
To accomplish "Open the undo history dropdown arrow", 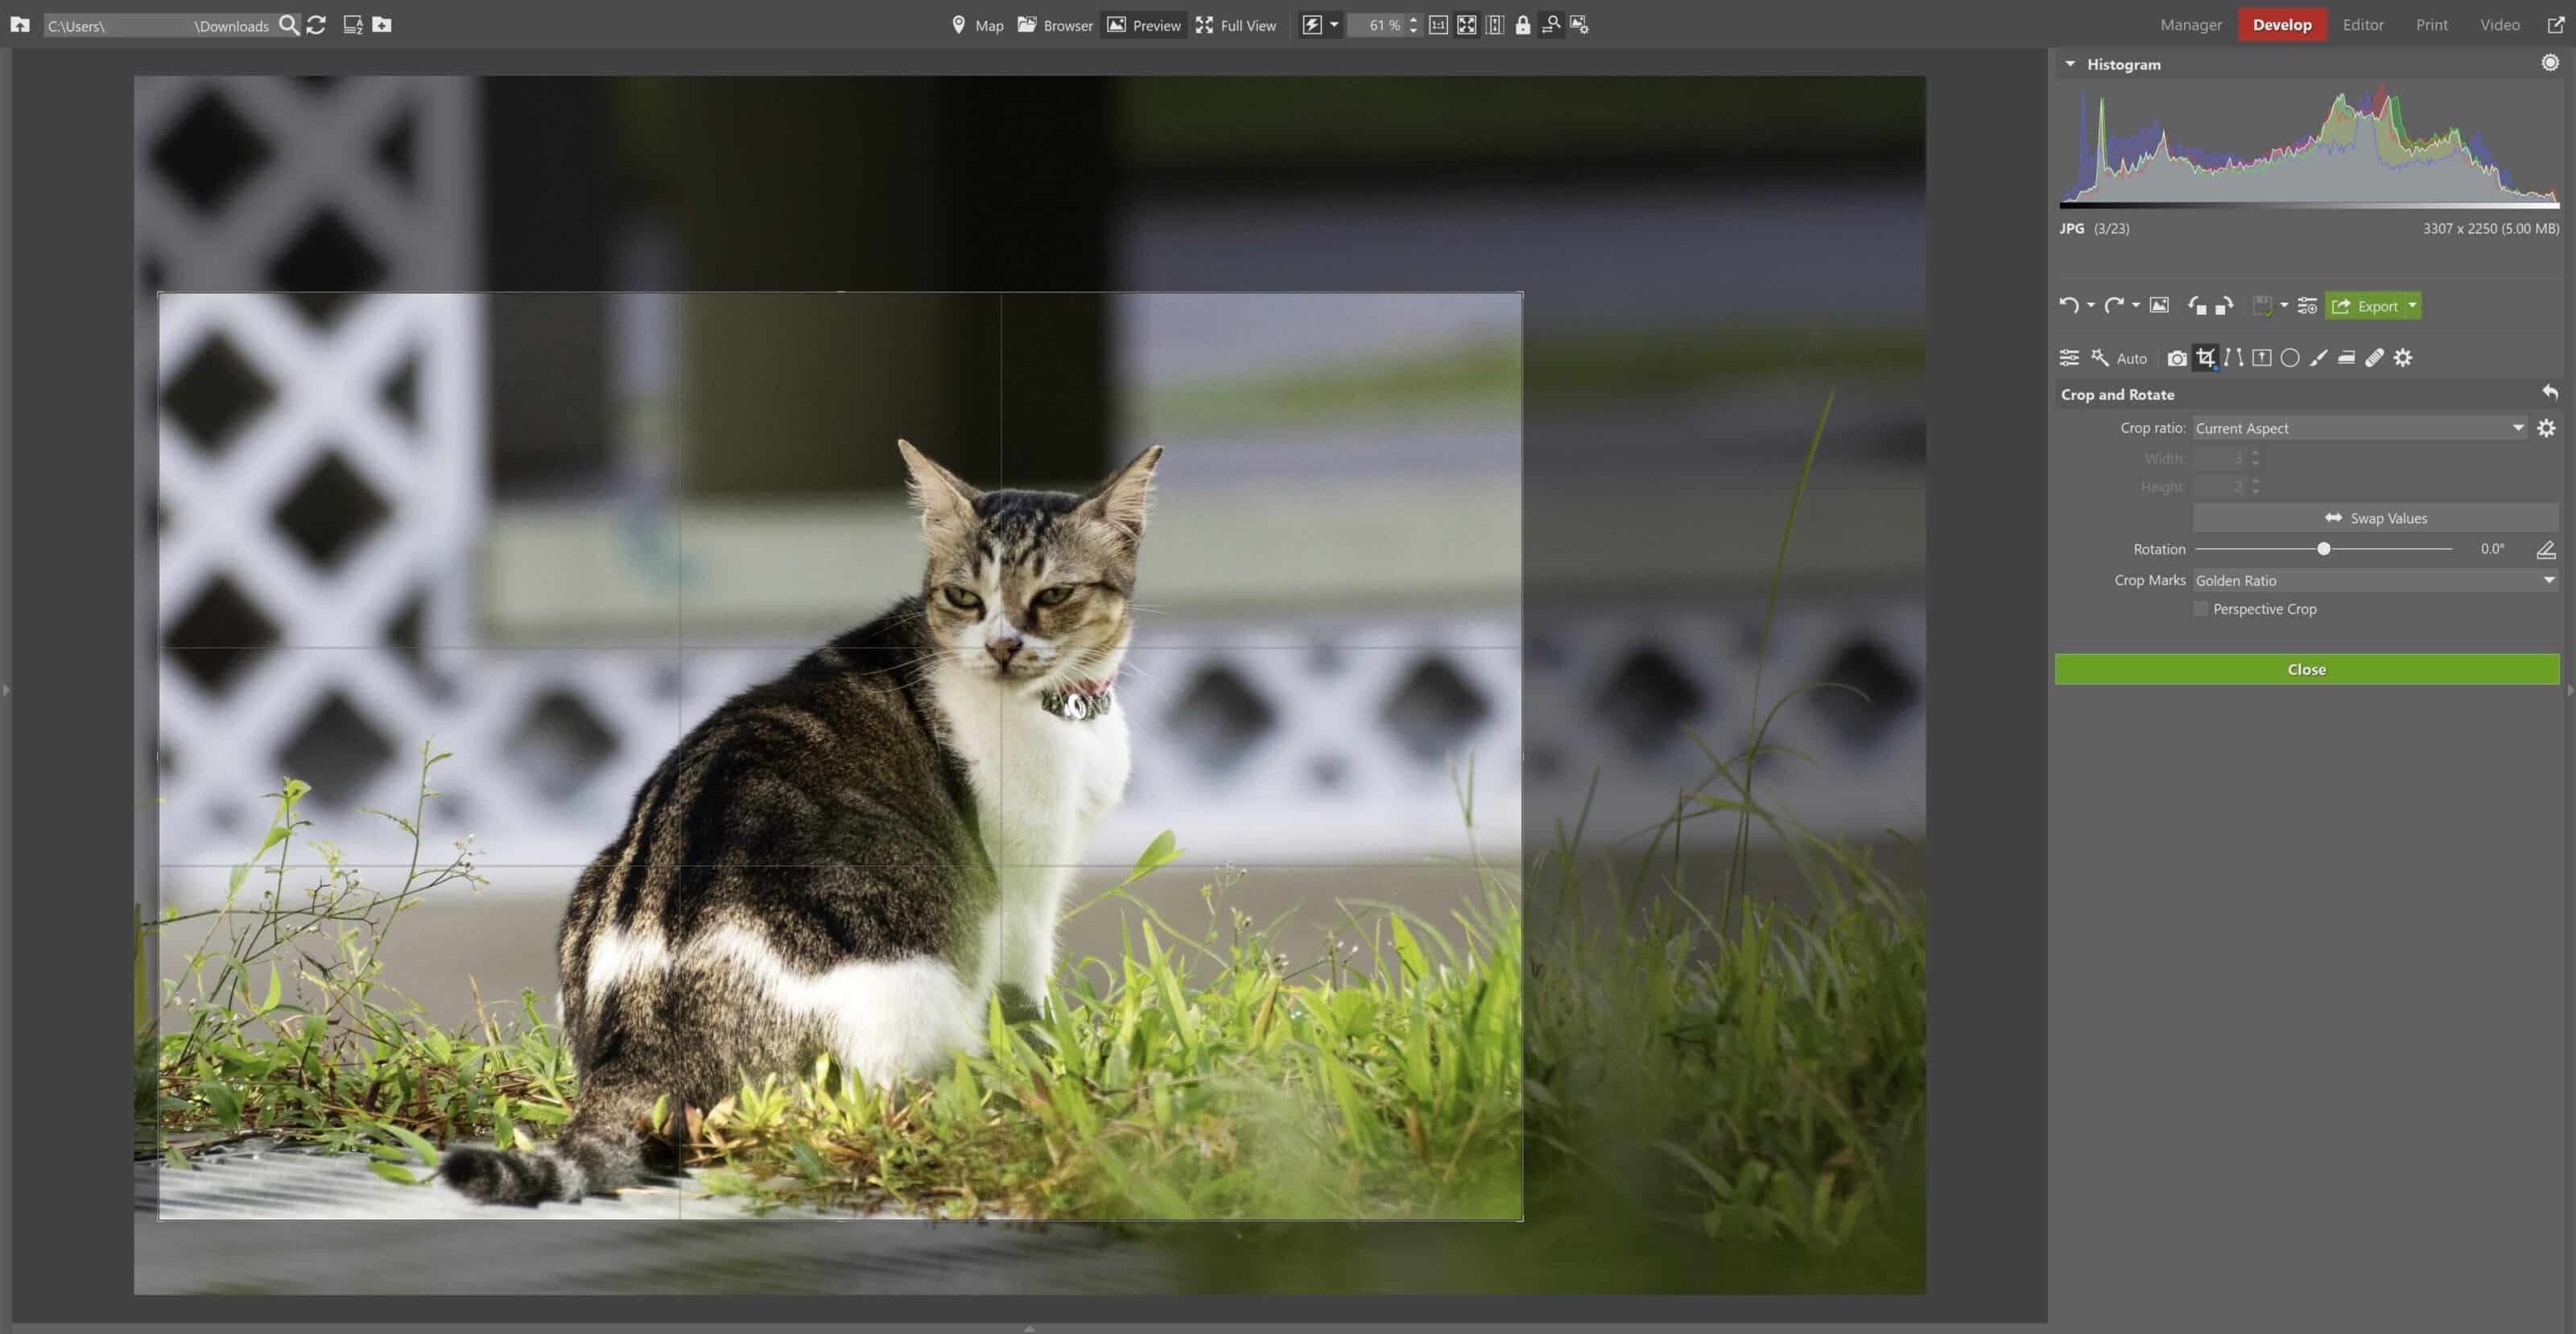I will pos(2090,306).
